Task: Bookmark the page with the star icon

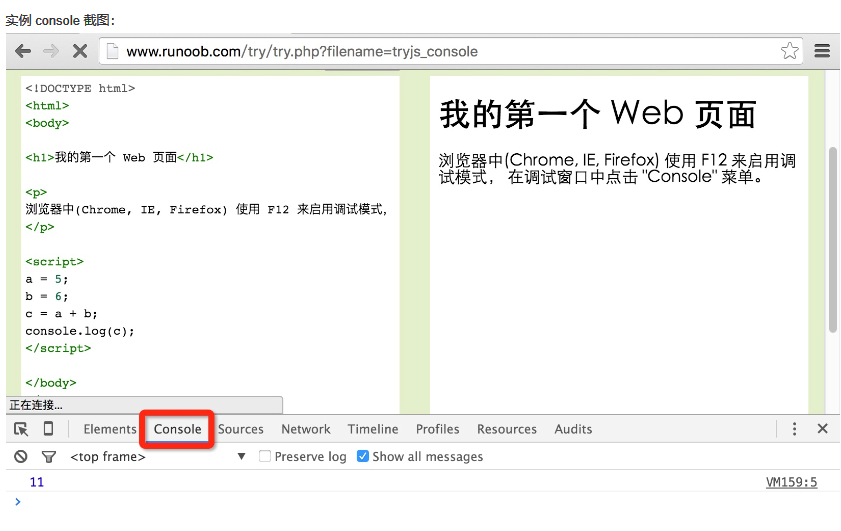Action: [x=790, y=51]
